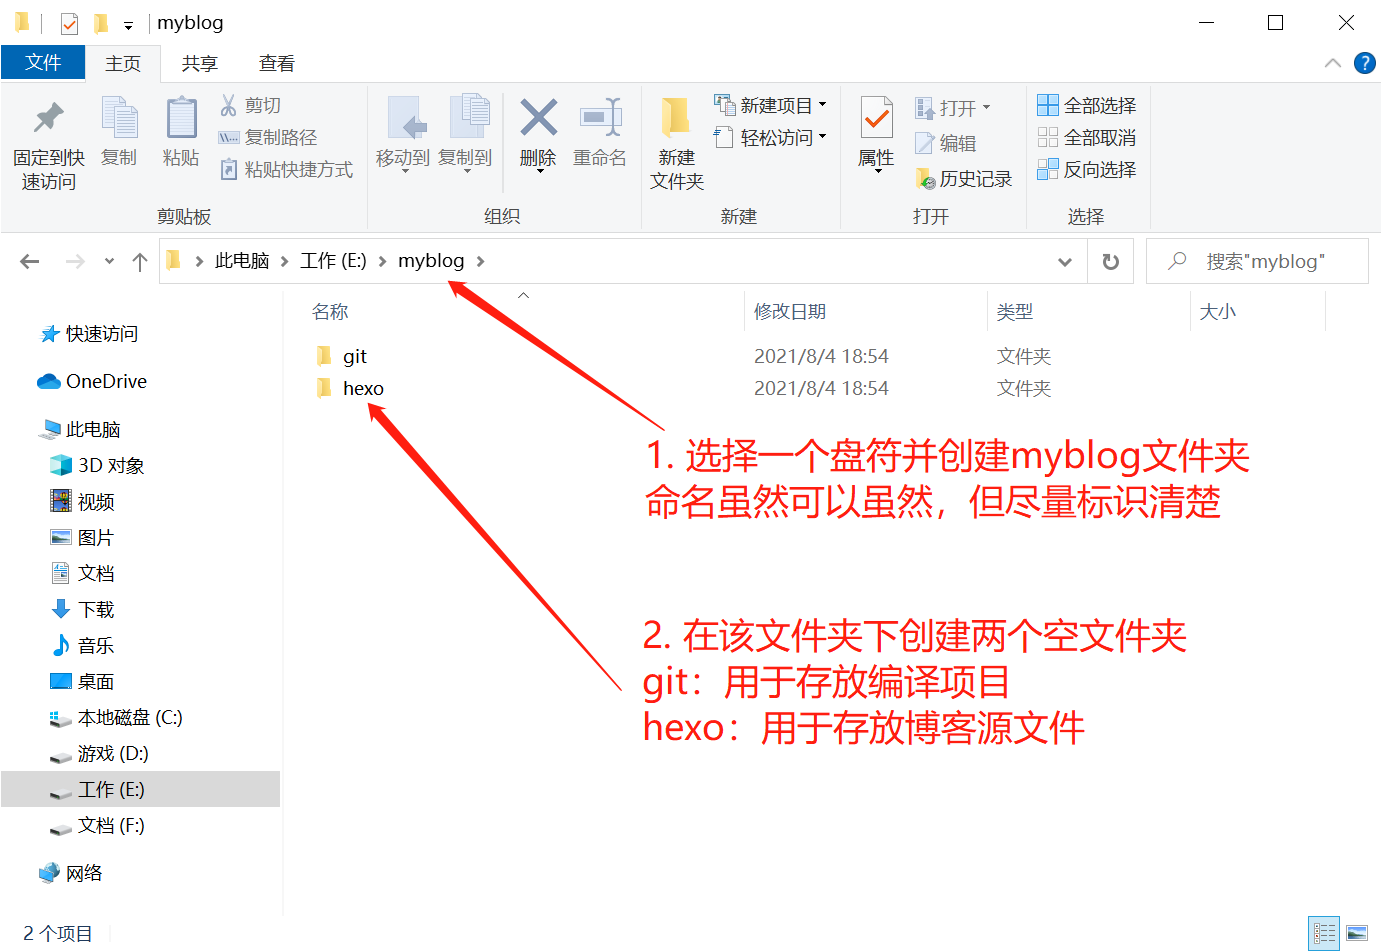
Task: Click the Forward navigation arrow
Action: [75, 261]
